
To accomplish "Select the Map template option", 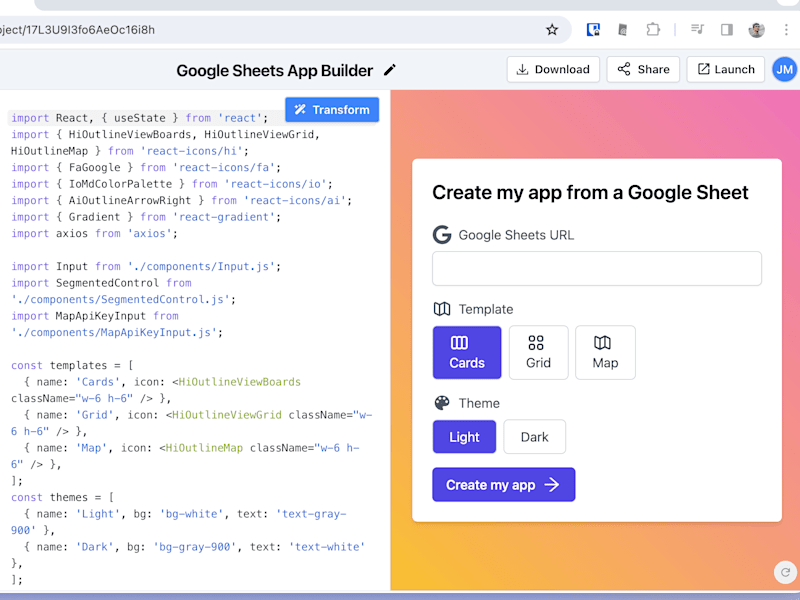I will click(x=605, y=353).
